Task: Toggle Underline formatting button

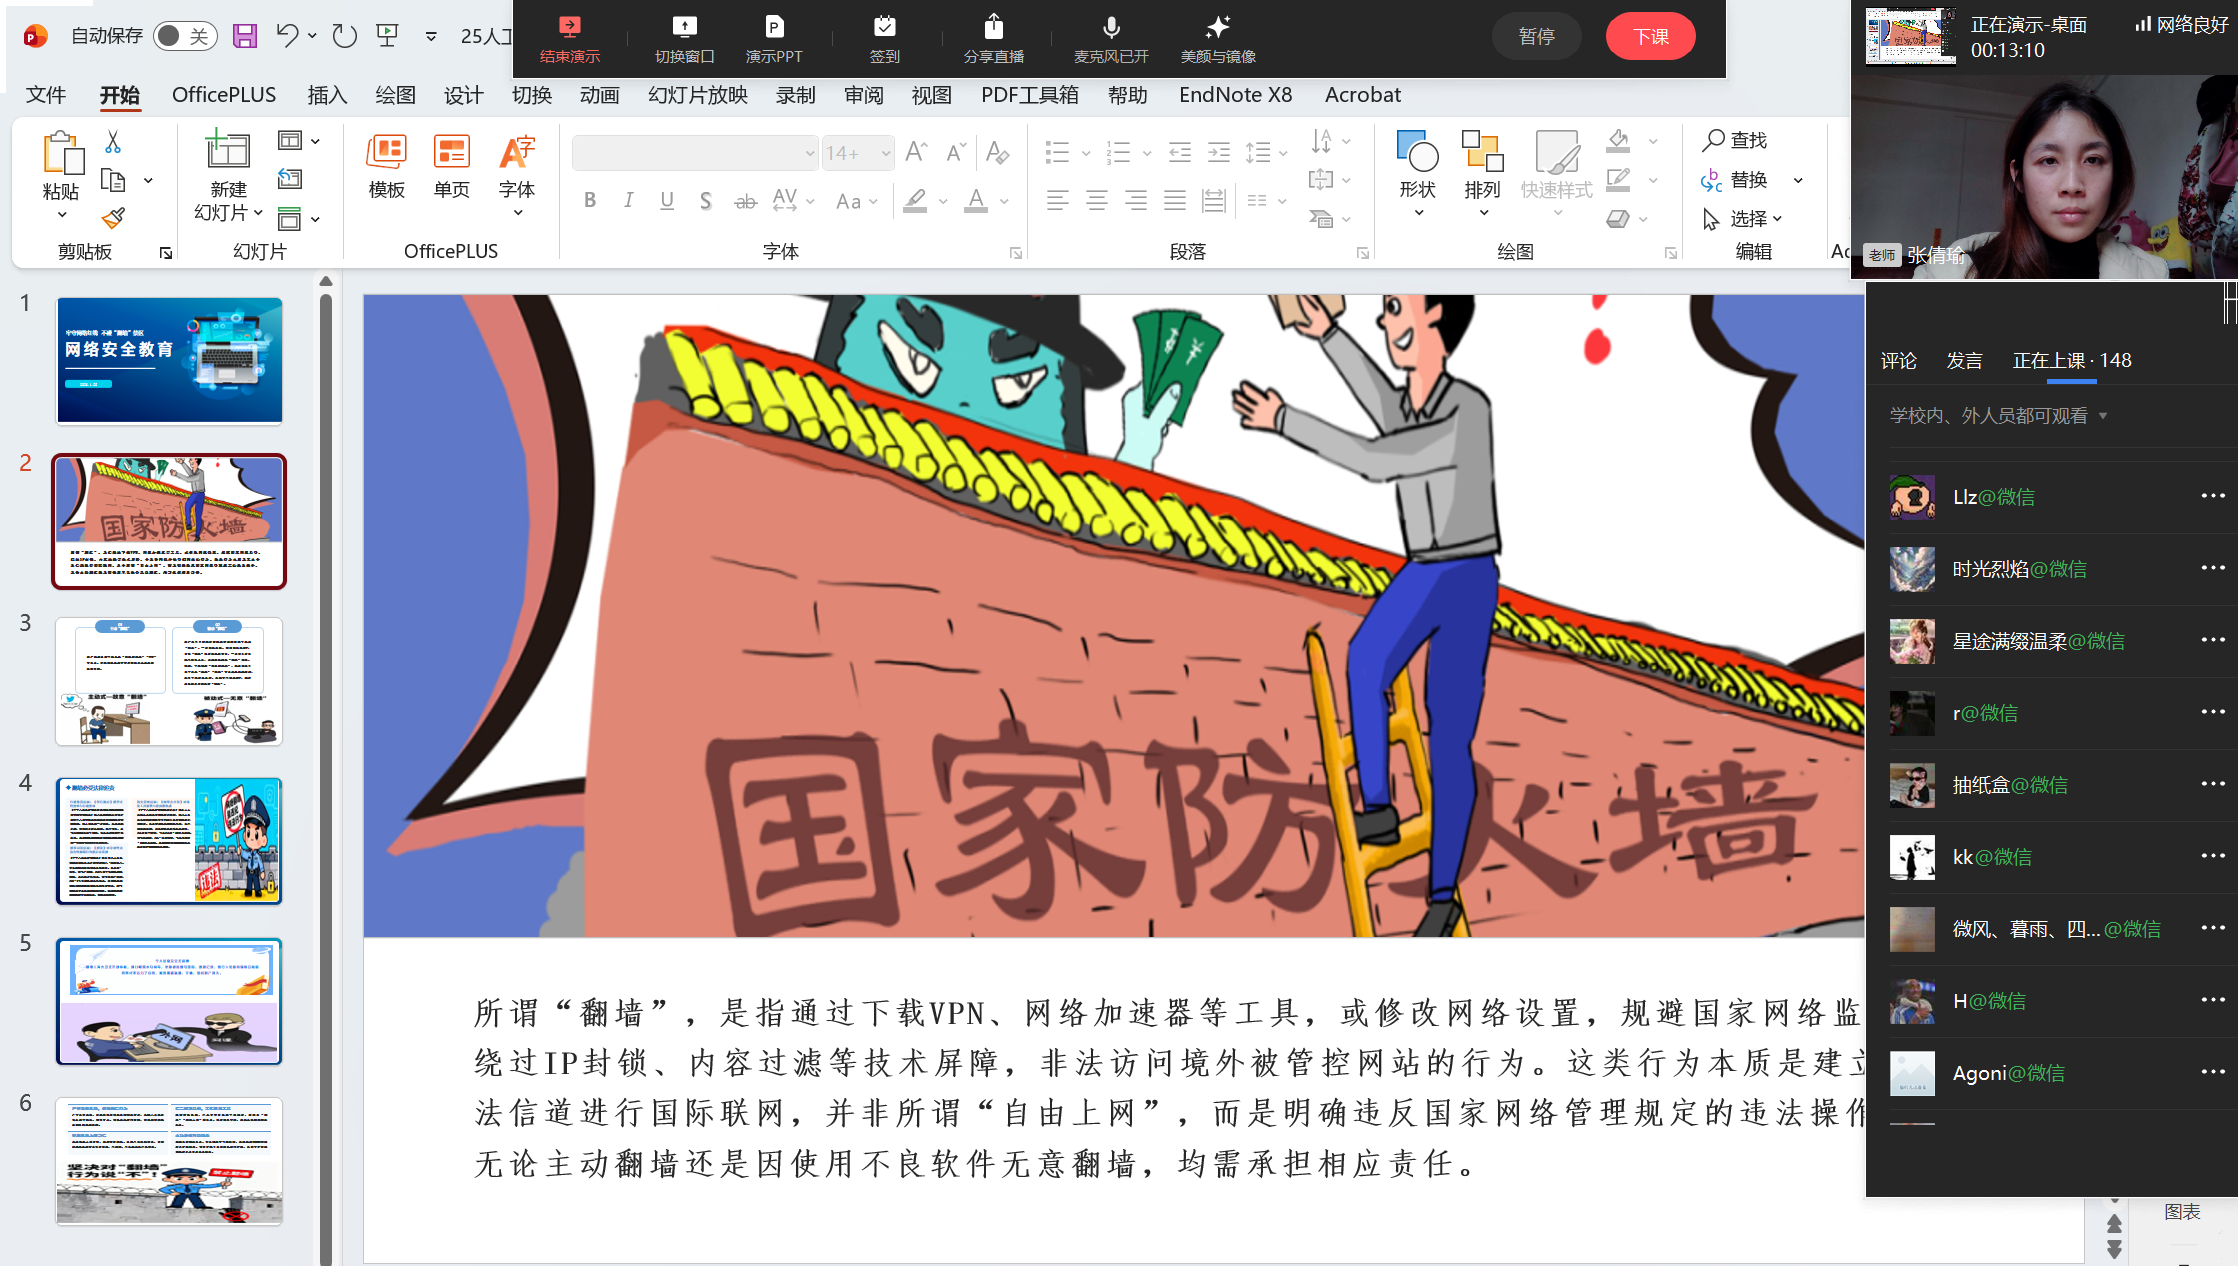Action: pos(667,201)
